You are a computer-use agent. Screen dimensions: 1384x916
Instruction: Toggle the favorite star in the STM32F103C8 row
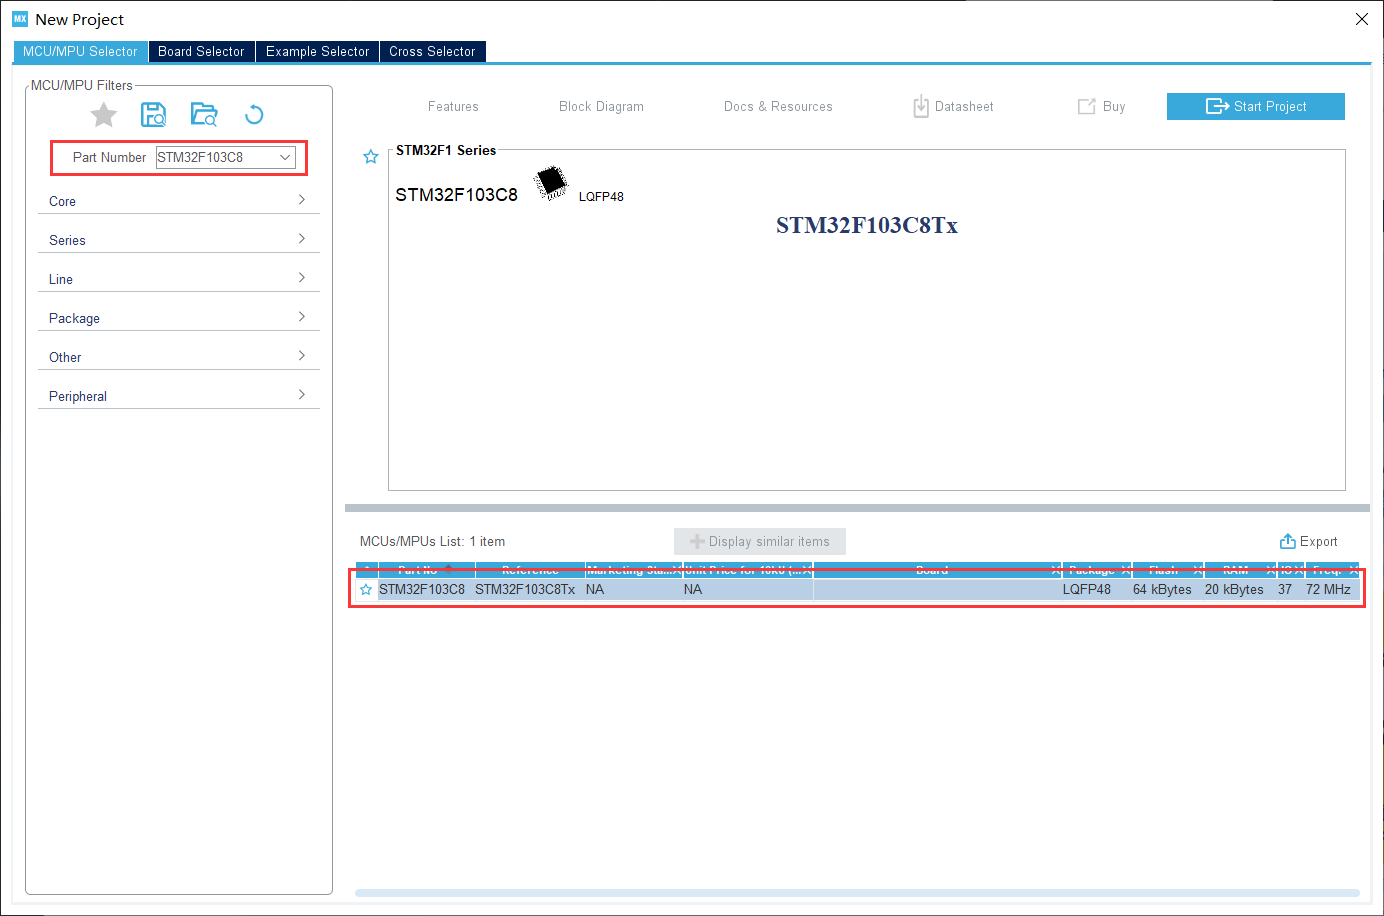tap(366, 590)
